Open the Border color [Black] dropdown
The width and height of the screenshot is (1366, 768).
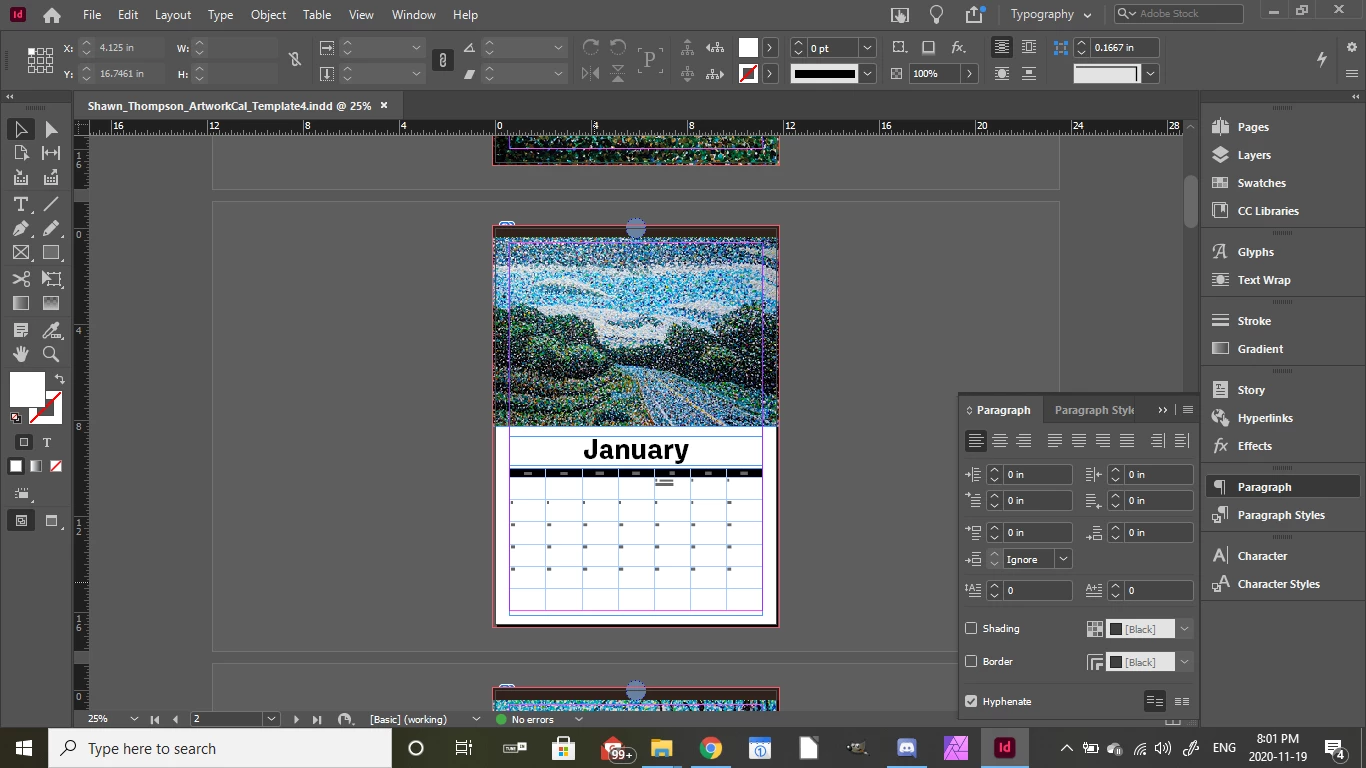pos(1184,662)
